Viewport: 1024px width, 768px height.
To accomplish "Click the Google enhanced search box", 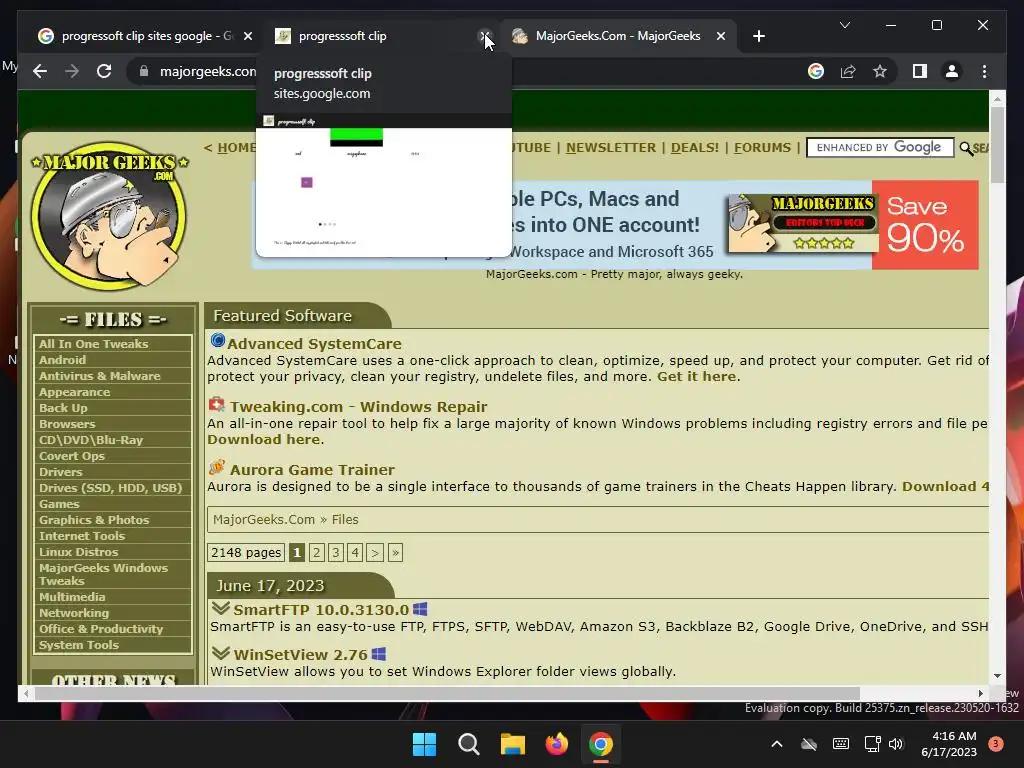I will click(x=880, y=148).
